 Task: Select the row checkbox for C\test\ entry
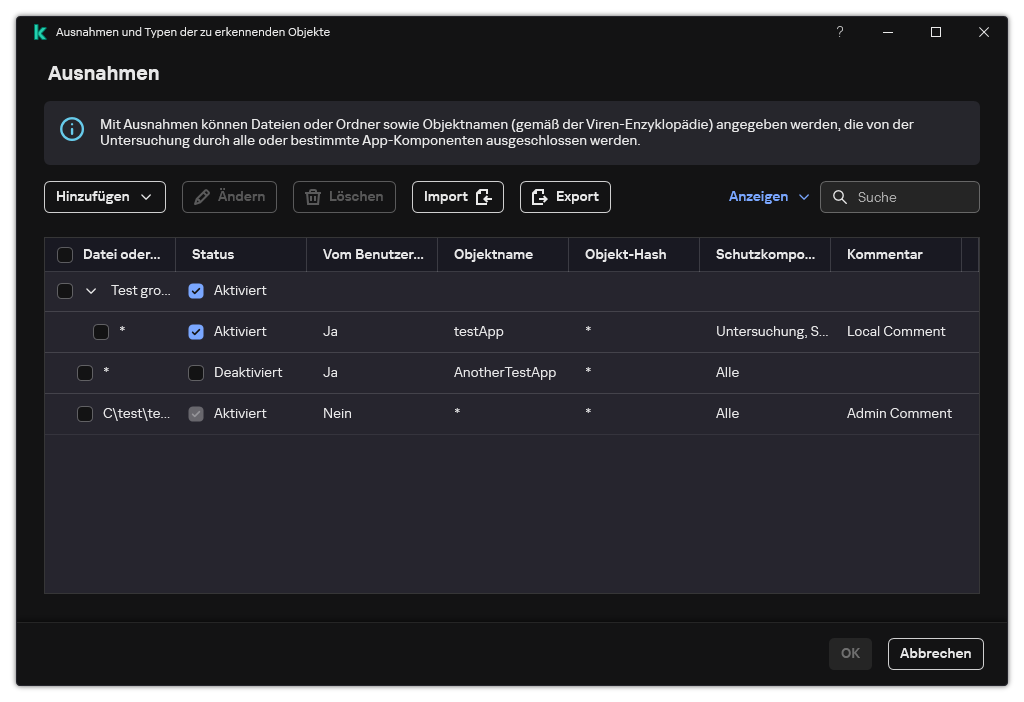click(x=85, y=414)
